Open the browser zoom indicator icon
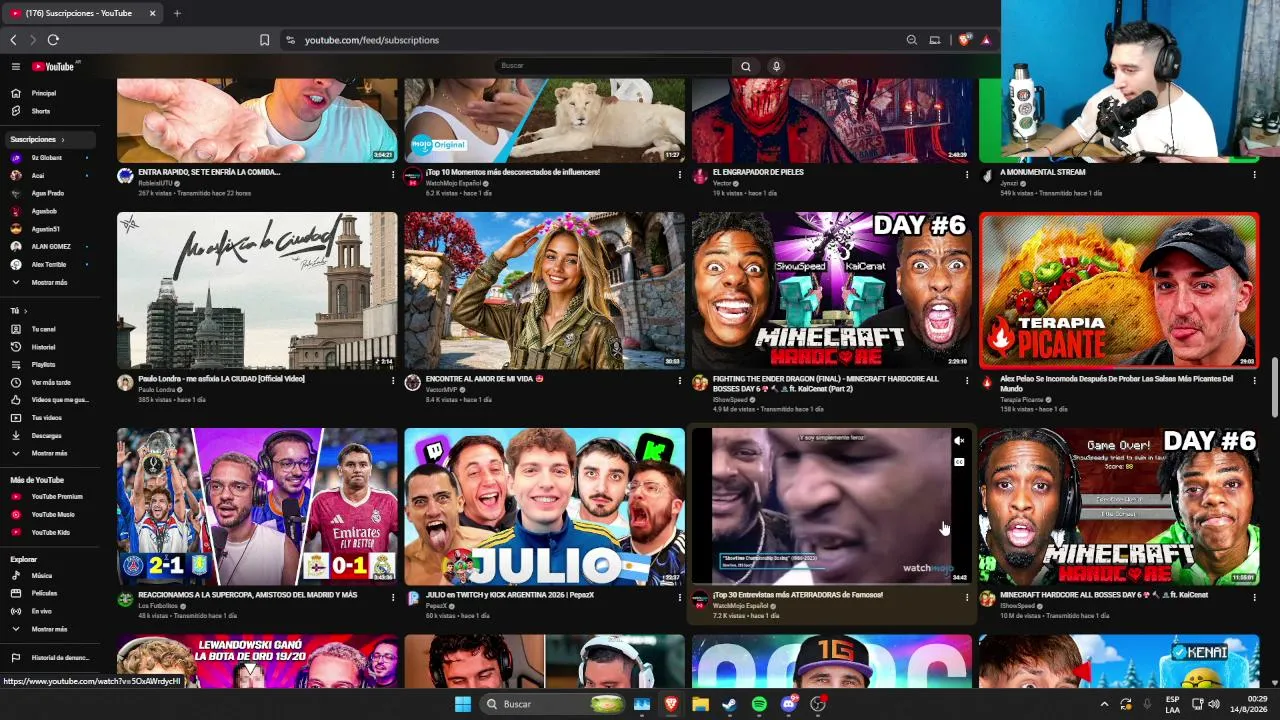This screenshot has height=720, width=1280. [912, 40]
